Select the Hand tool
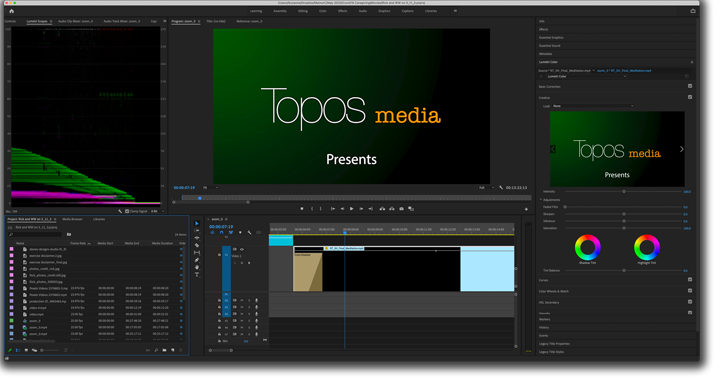Screen dimensions: 720x380 click(197, 268)
